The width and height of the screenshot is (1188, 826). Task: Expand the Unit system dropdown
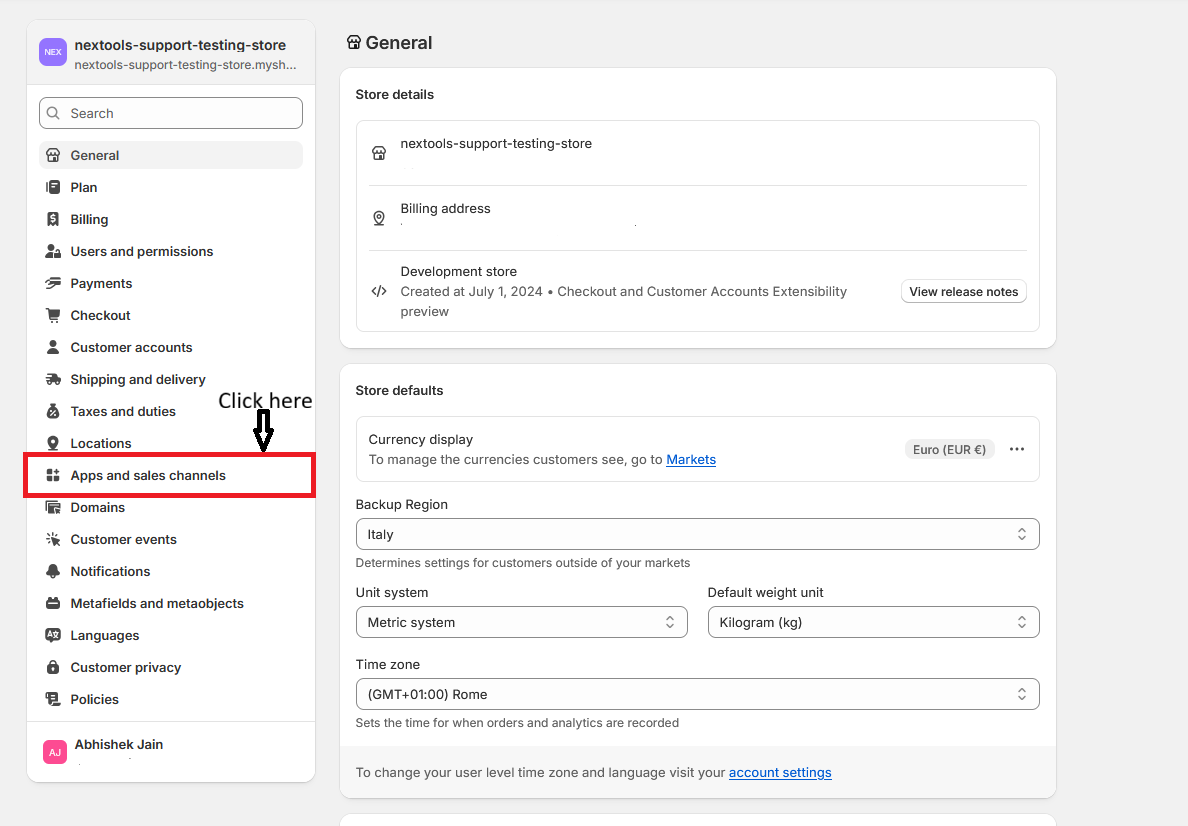(521, 622)
